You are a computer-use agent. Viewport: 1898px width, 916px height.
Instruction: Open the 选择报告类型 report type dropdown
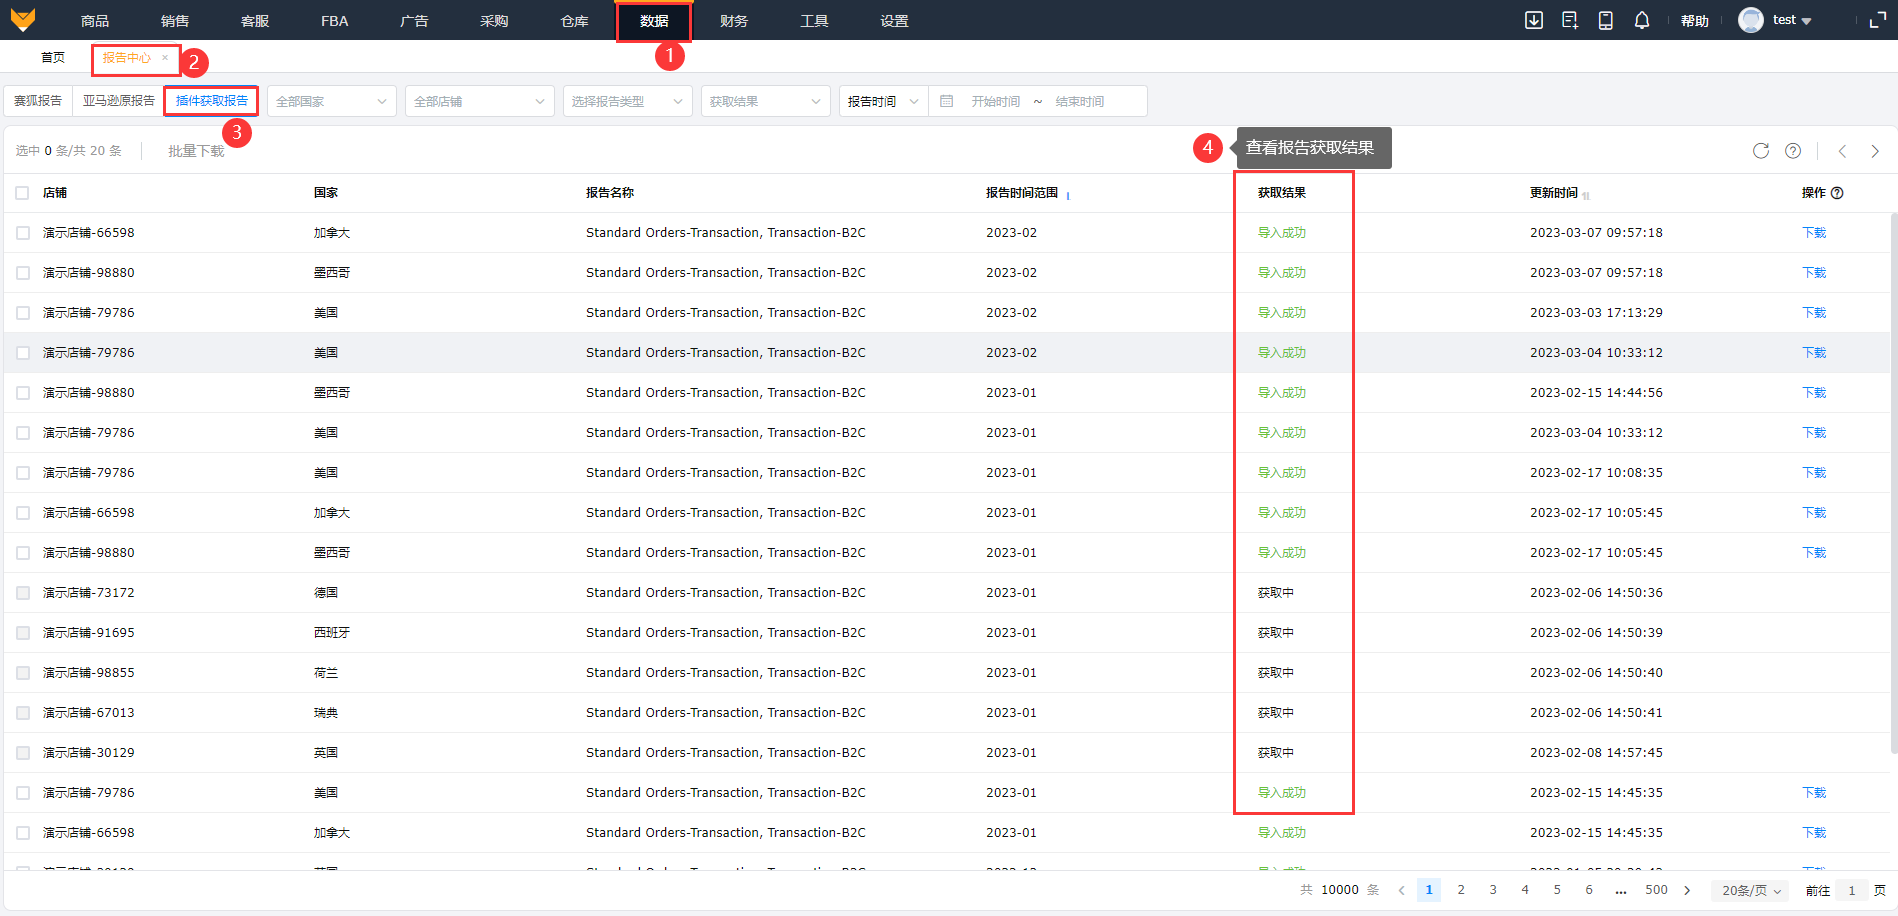(627, 102)
